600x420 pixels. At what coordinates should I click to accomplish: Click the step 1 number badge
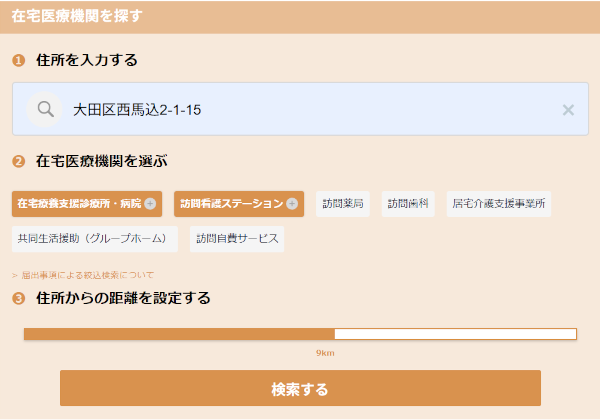coord(19,61)
